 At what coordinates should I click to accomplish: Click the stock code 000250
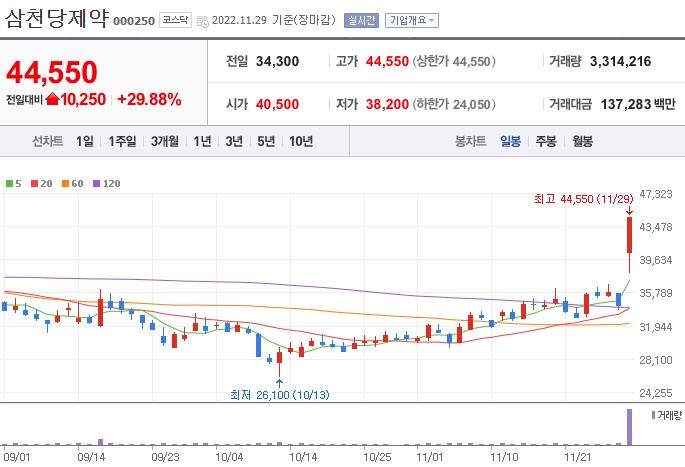click(x=134, y=21)
